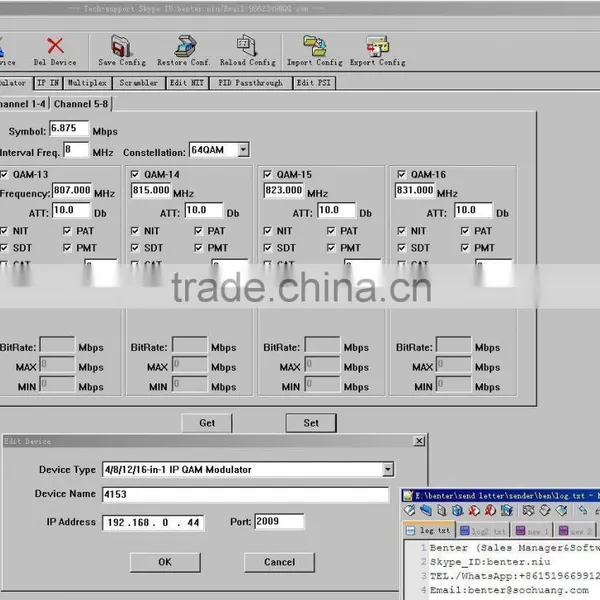Click the Save icon in Notepad++ toolbar
The width and height of the screenshot is (600, 600).
[x=442, y=510]
